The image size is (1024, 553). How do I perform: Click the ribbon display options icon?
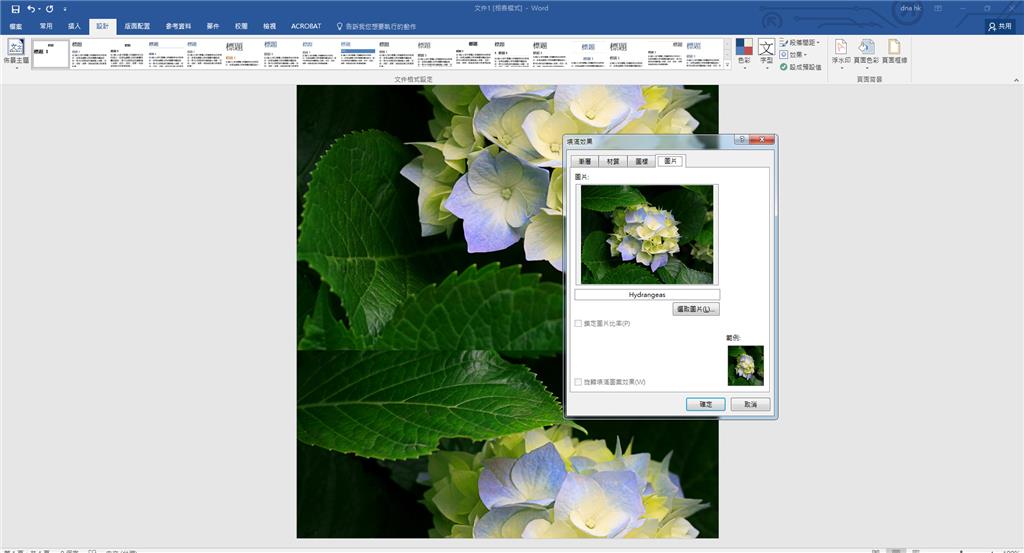[x=938, y=8]
